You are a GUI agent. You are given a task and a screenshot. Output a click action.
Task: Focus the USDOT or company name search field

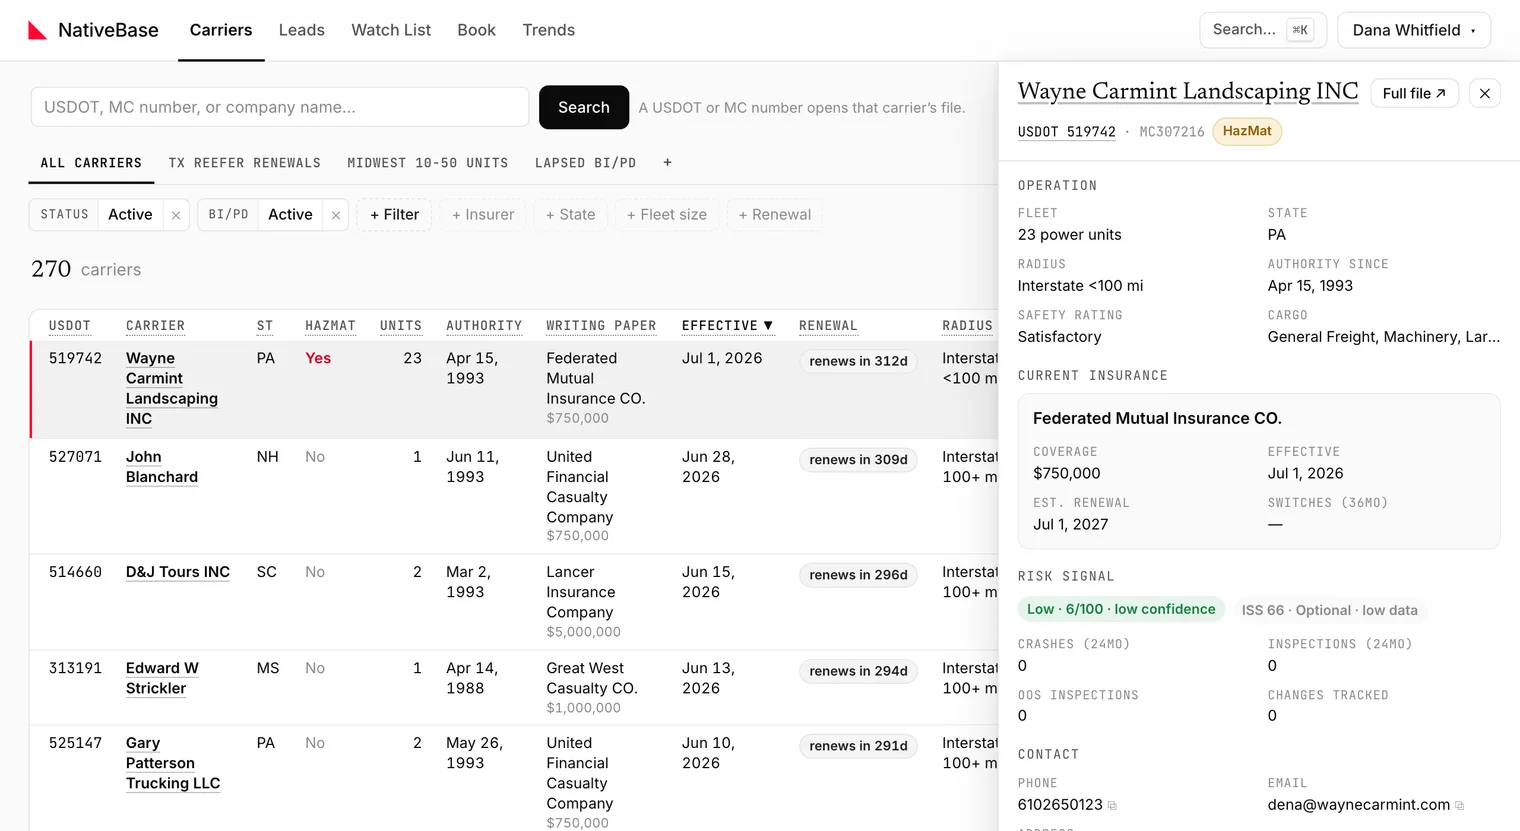pos(280,107)
